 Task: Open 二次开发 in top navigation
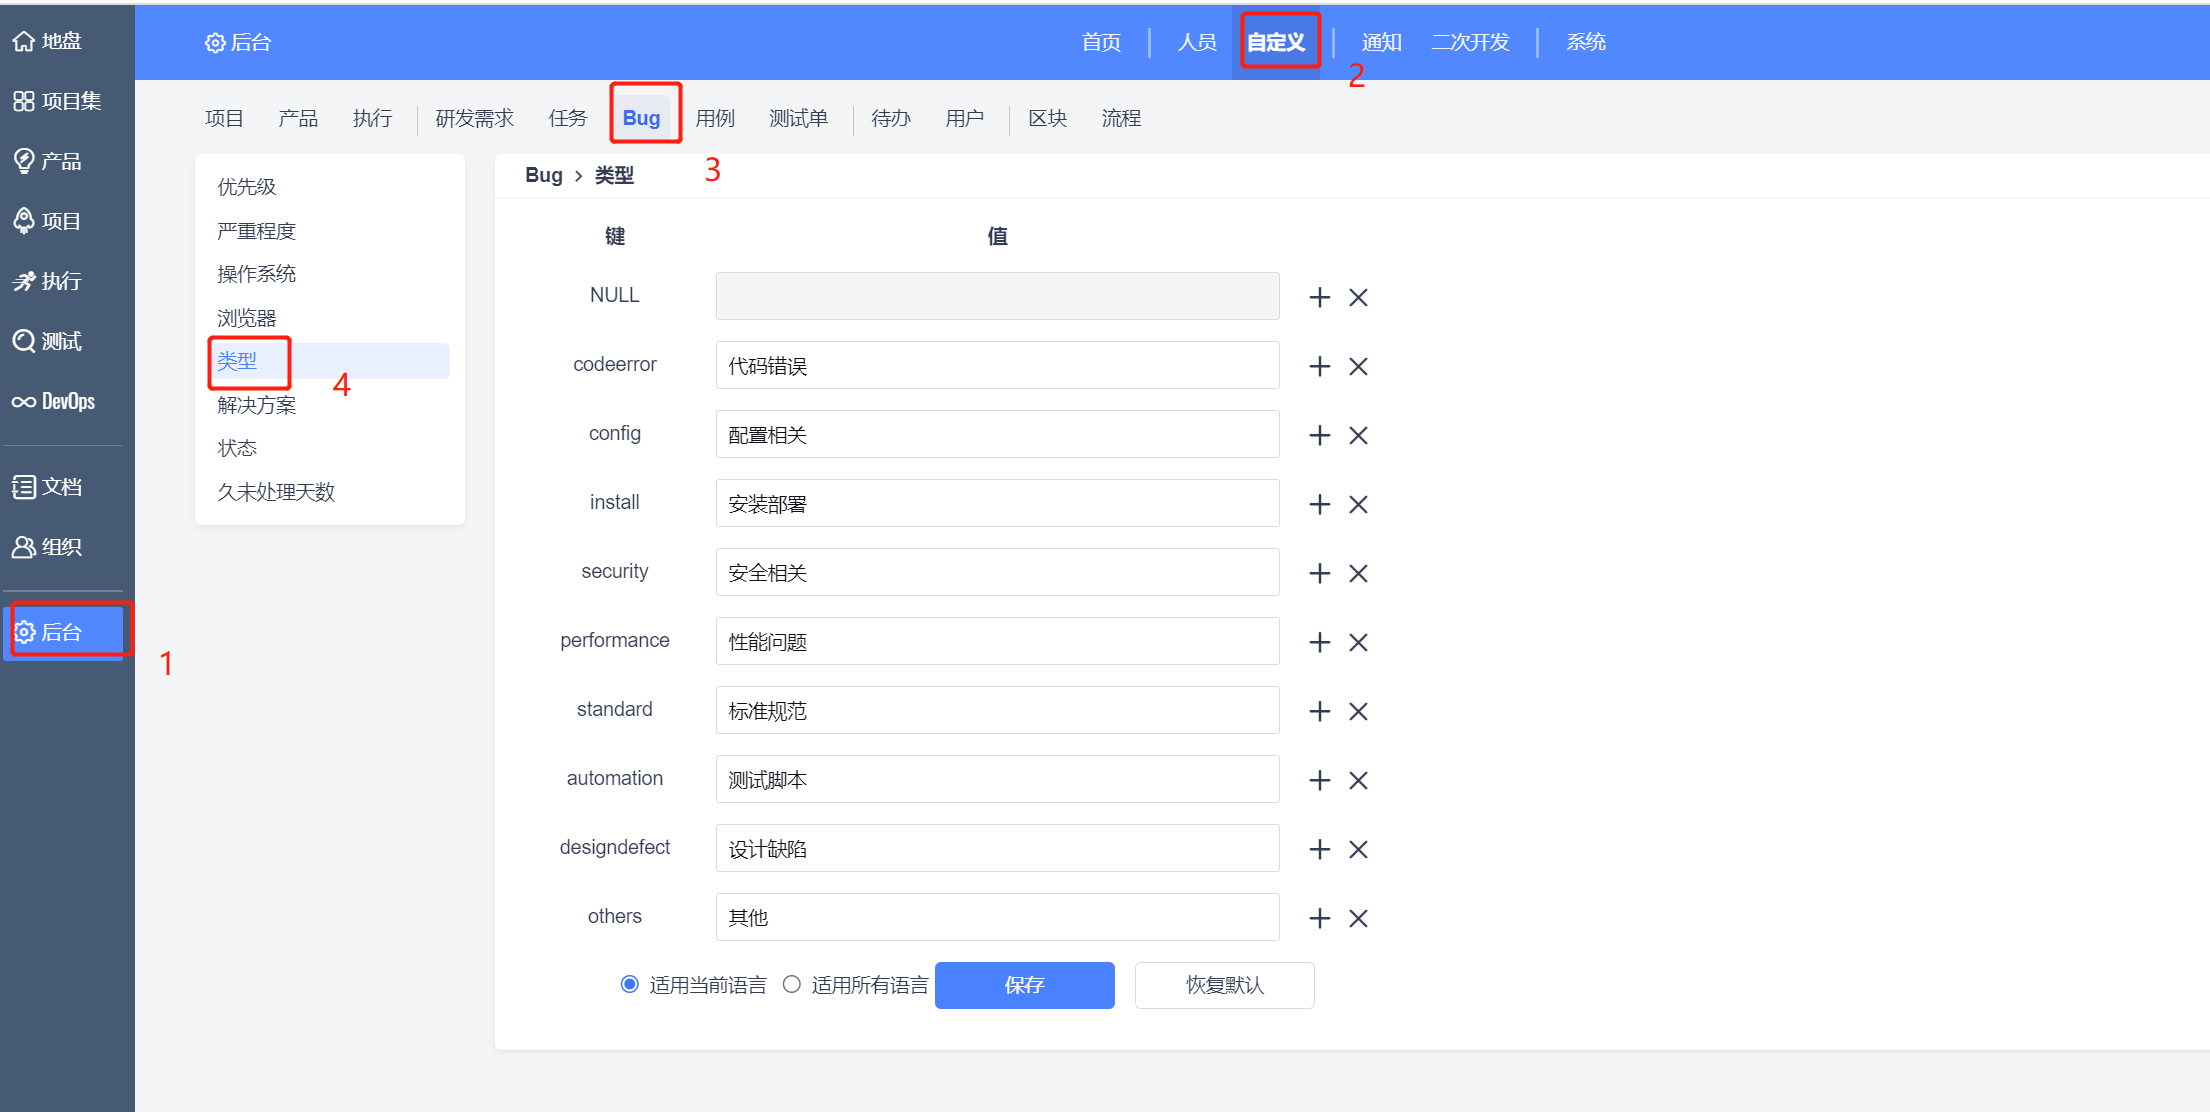(1470, 42)
